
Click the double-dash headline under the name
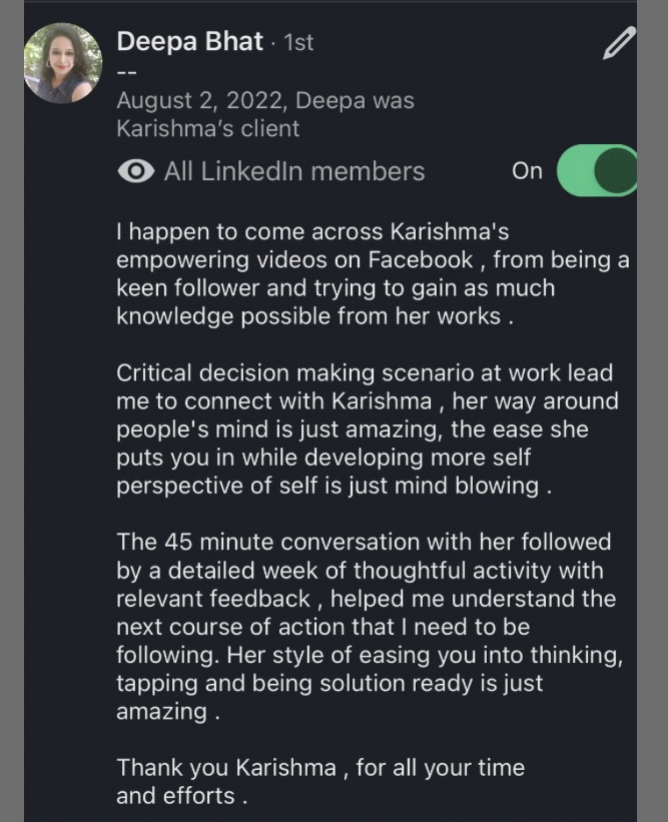click(125, 71)
